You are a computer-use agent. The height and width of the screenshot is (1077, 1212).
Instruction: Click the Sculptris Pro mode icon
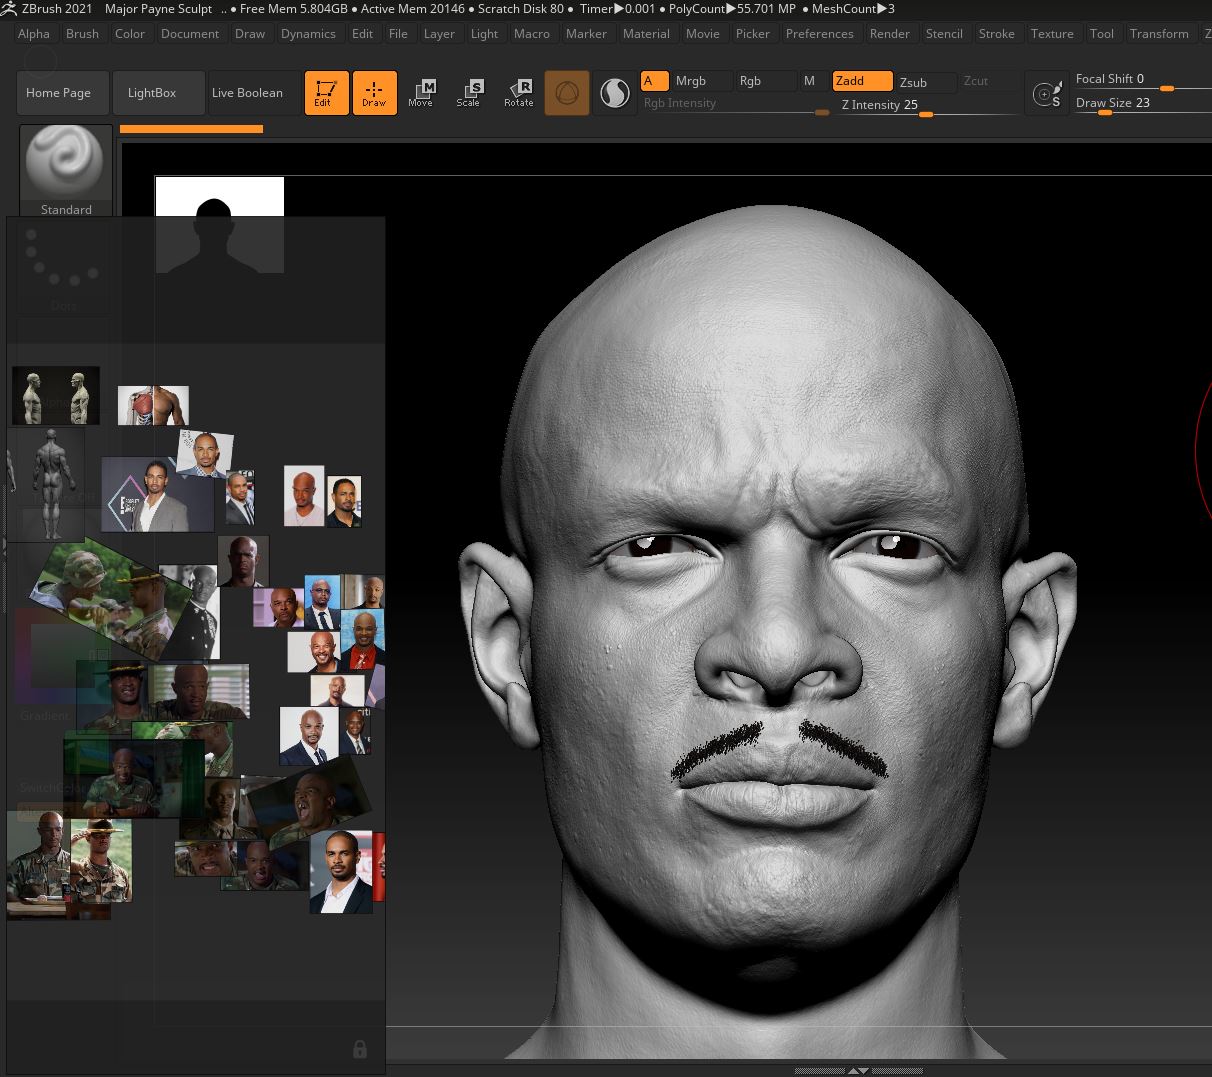click(614, 93)
